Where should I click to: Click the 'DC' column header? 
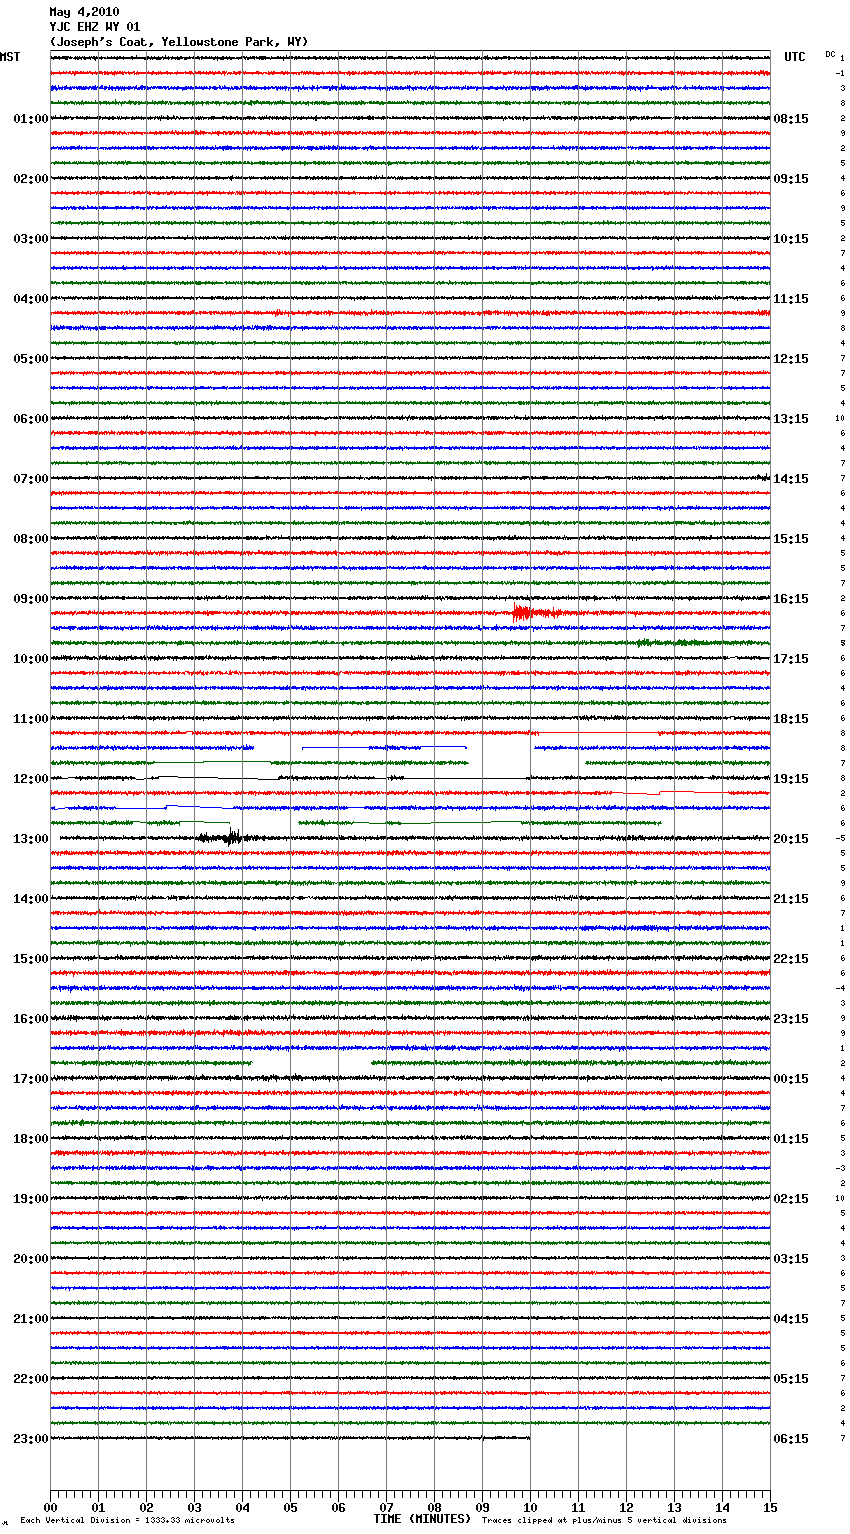coord(830,54)
